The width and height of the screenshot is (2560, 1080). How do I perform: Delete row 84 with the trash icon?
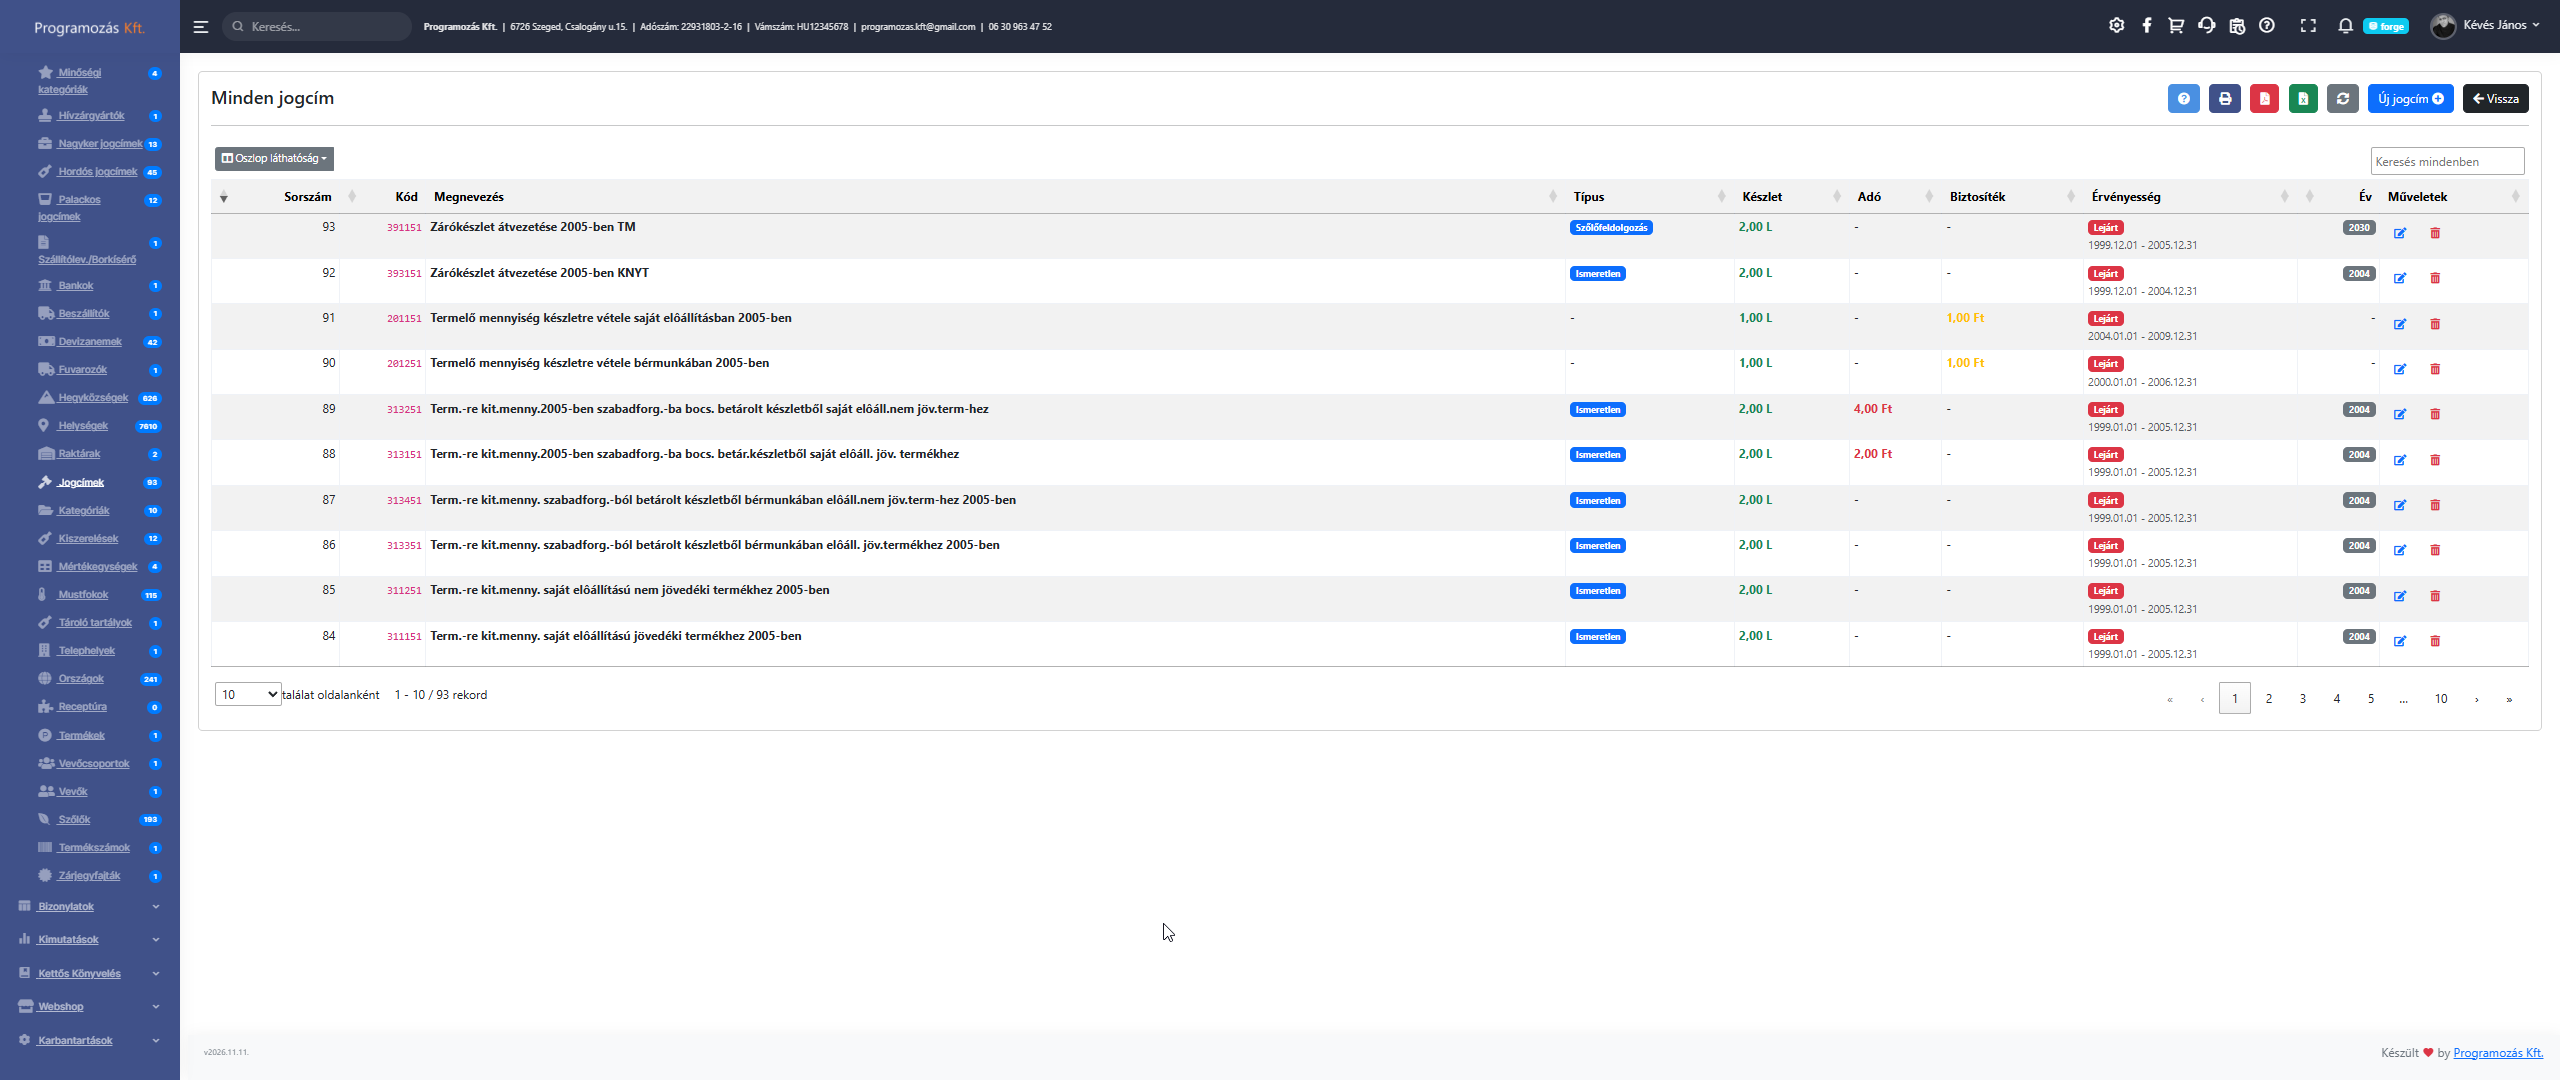tap(2435, 641)
